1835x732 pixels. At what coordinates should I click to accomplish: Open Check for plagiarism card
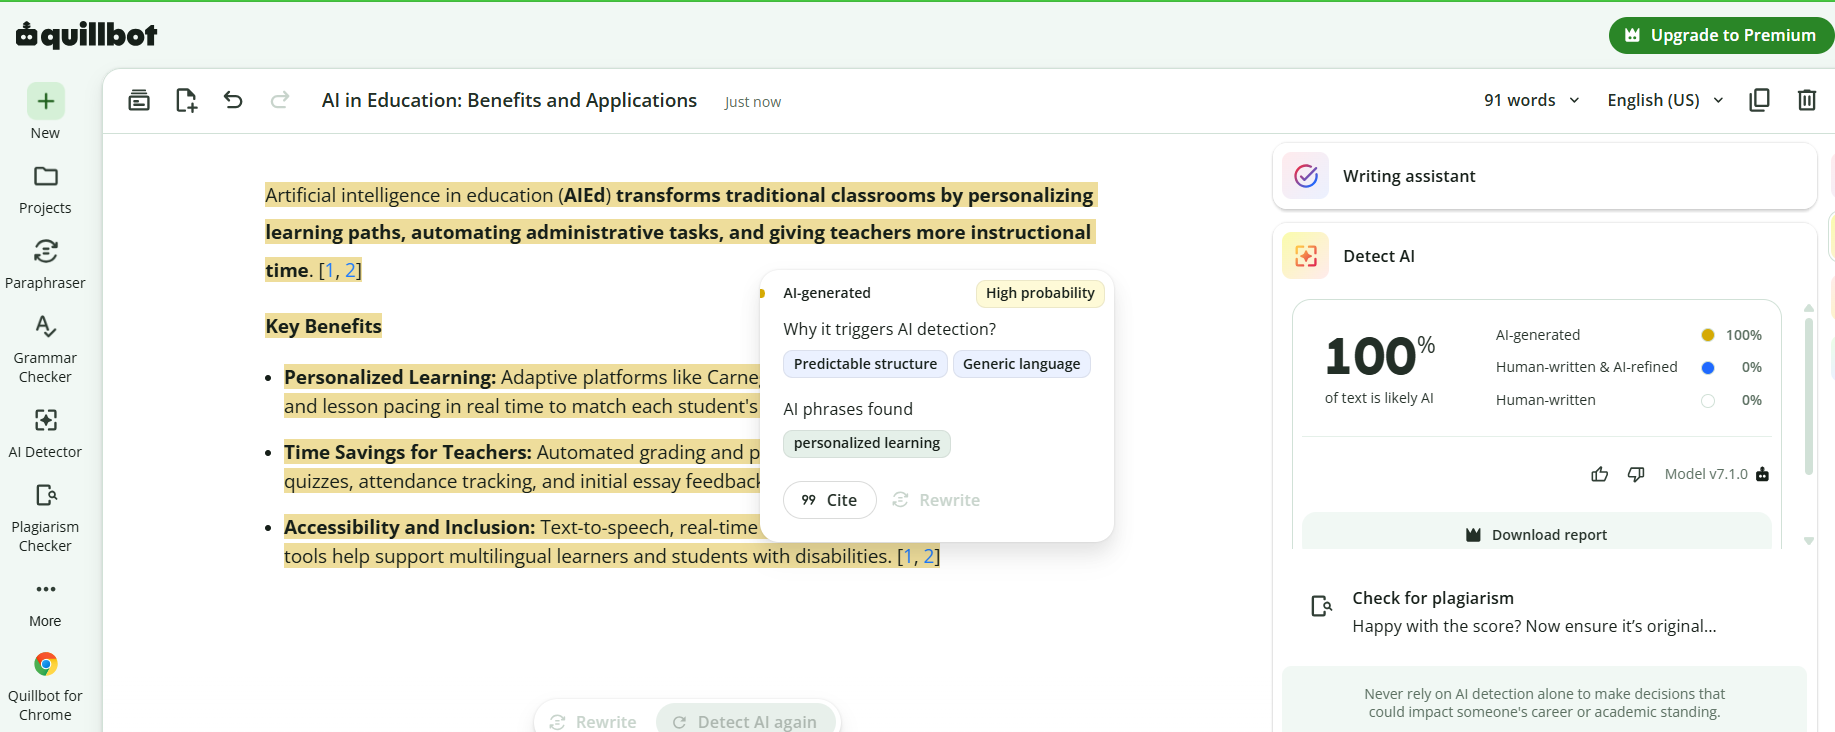[1544, 612]
